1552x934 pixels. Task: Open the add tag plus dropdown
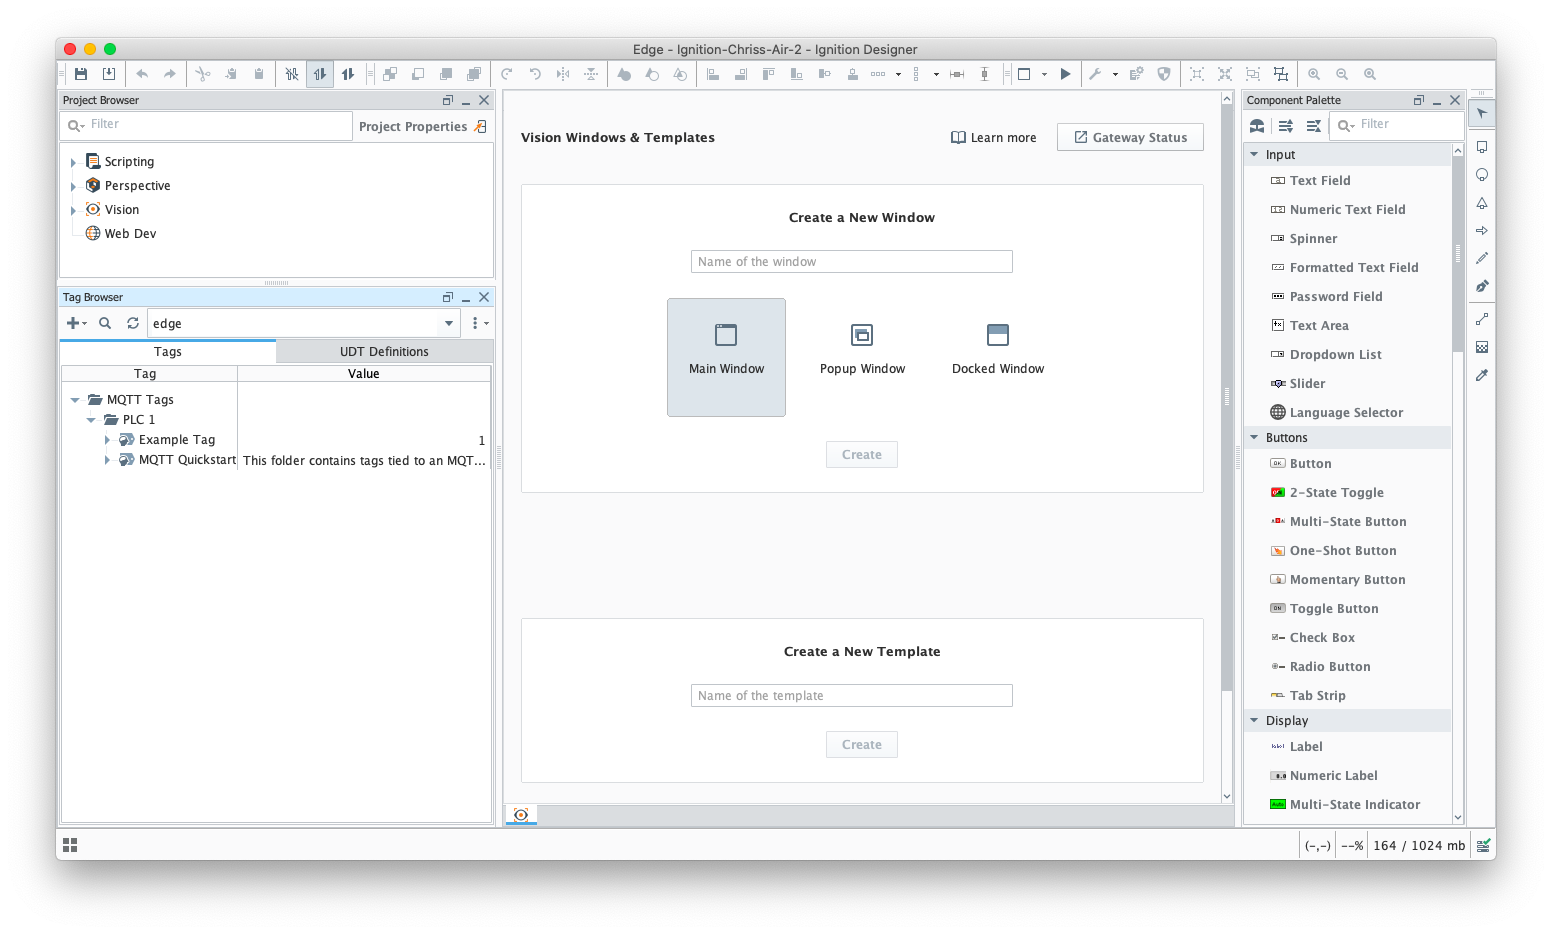click(x=76, y=323)
